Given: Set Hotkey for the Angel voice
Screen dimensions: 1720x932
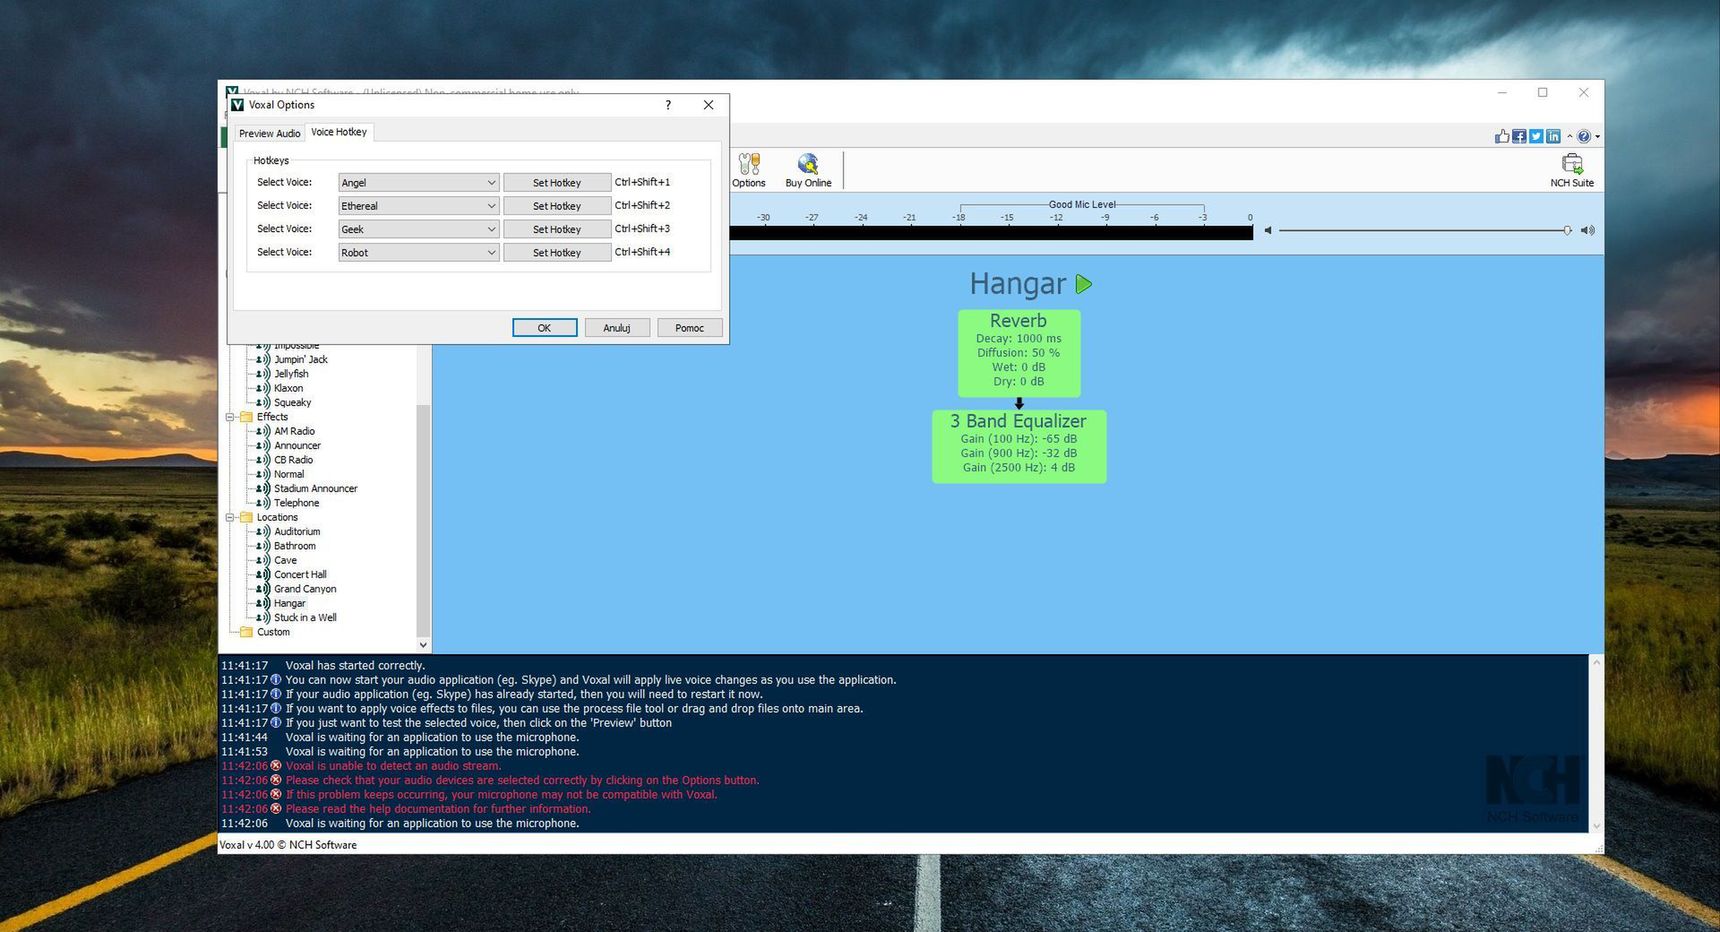Looking at the screenshot, I should point(556,182).
